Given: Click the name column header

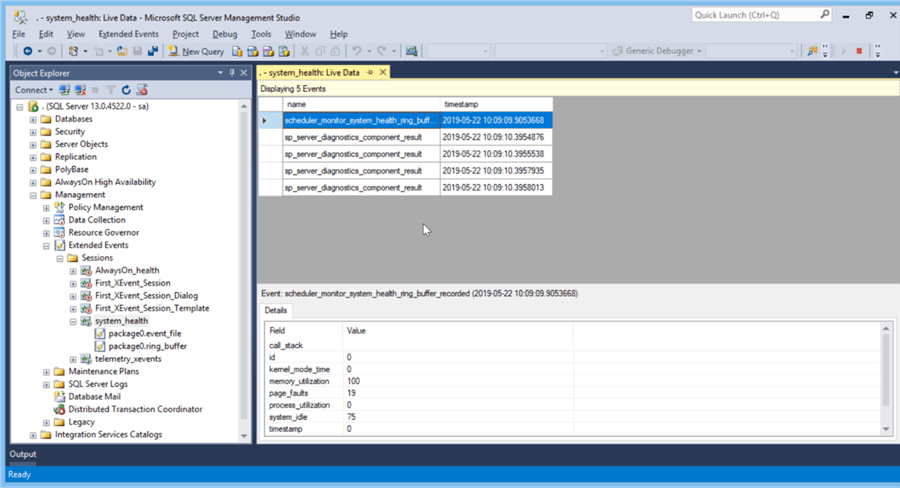Looking at the screenshot, I should (361, 104).
